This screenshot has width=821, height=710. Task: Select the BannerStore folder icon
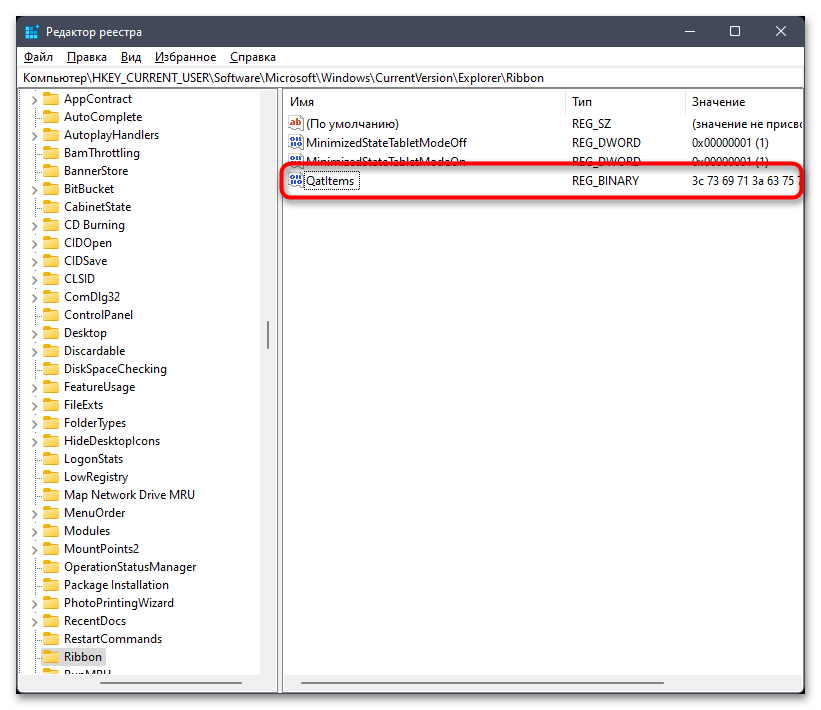51,171
